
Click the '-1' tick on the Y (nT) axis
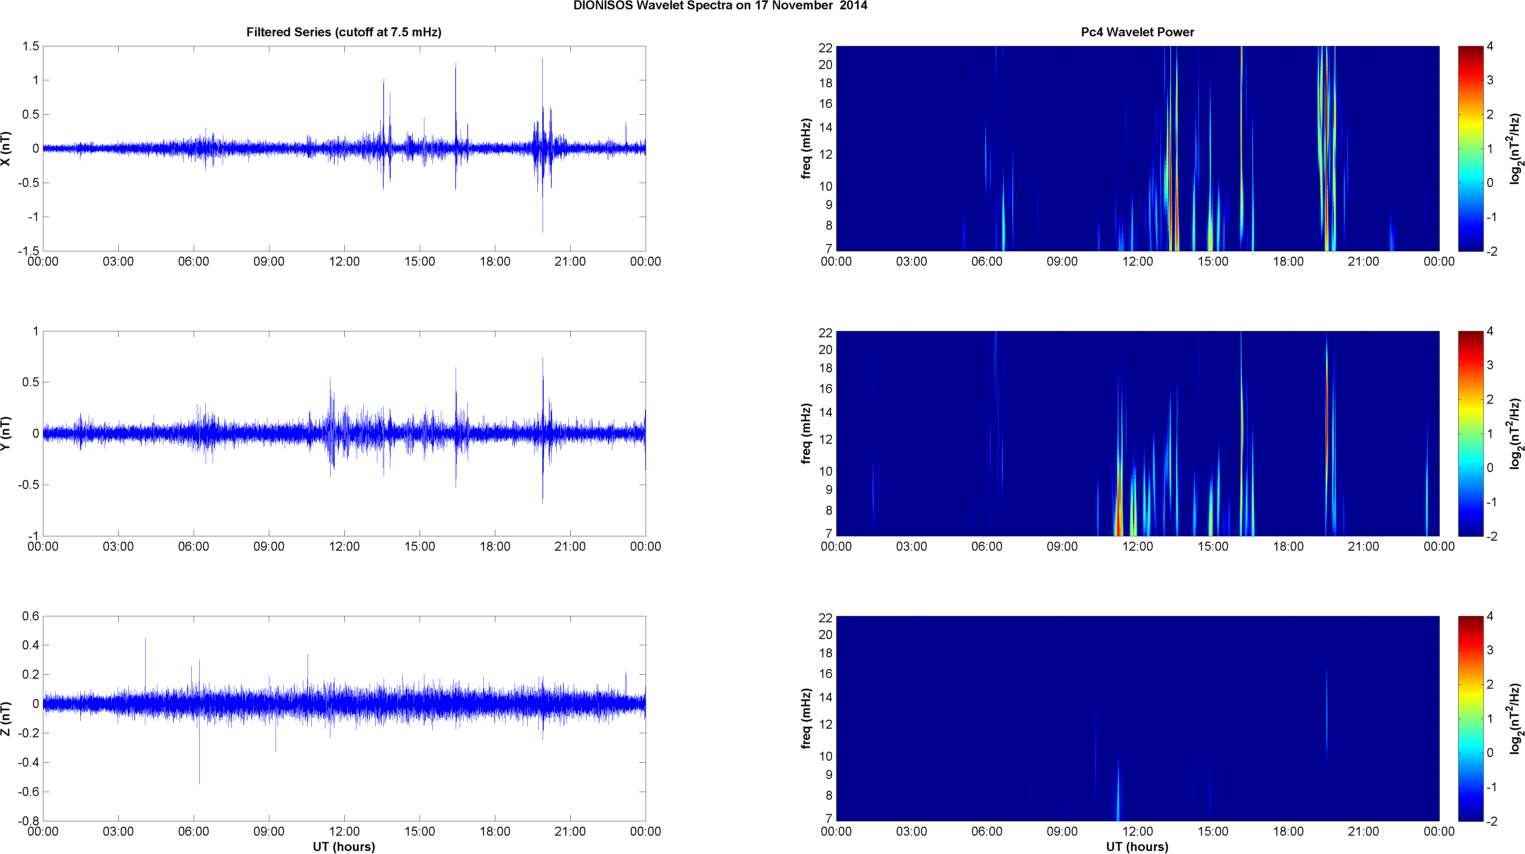(33, 536)
